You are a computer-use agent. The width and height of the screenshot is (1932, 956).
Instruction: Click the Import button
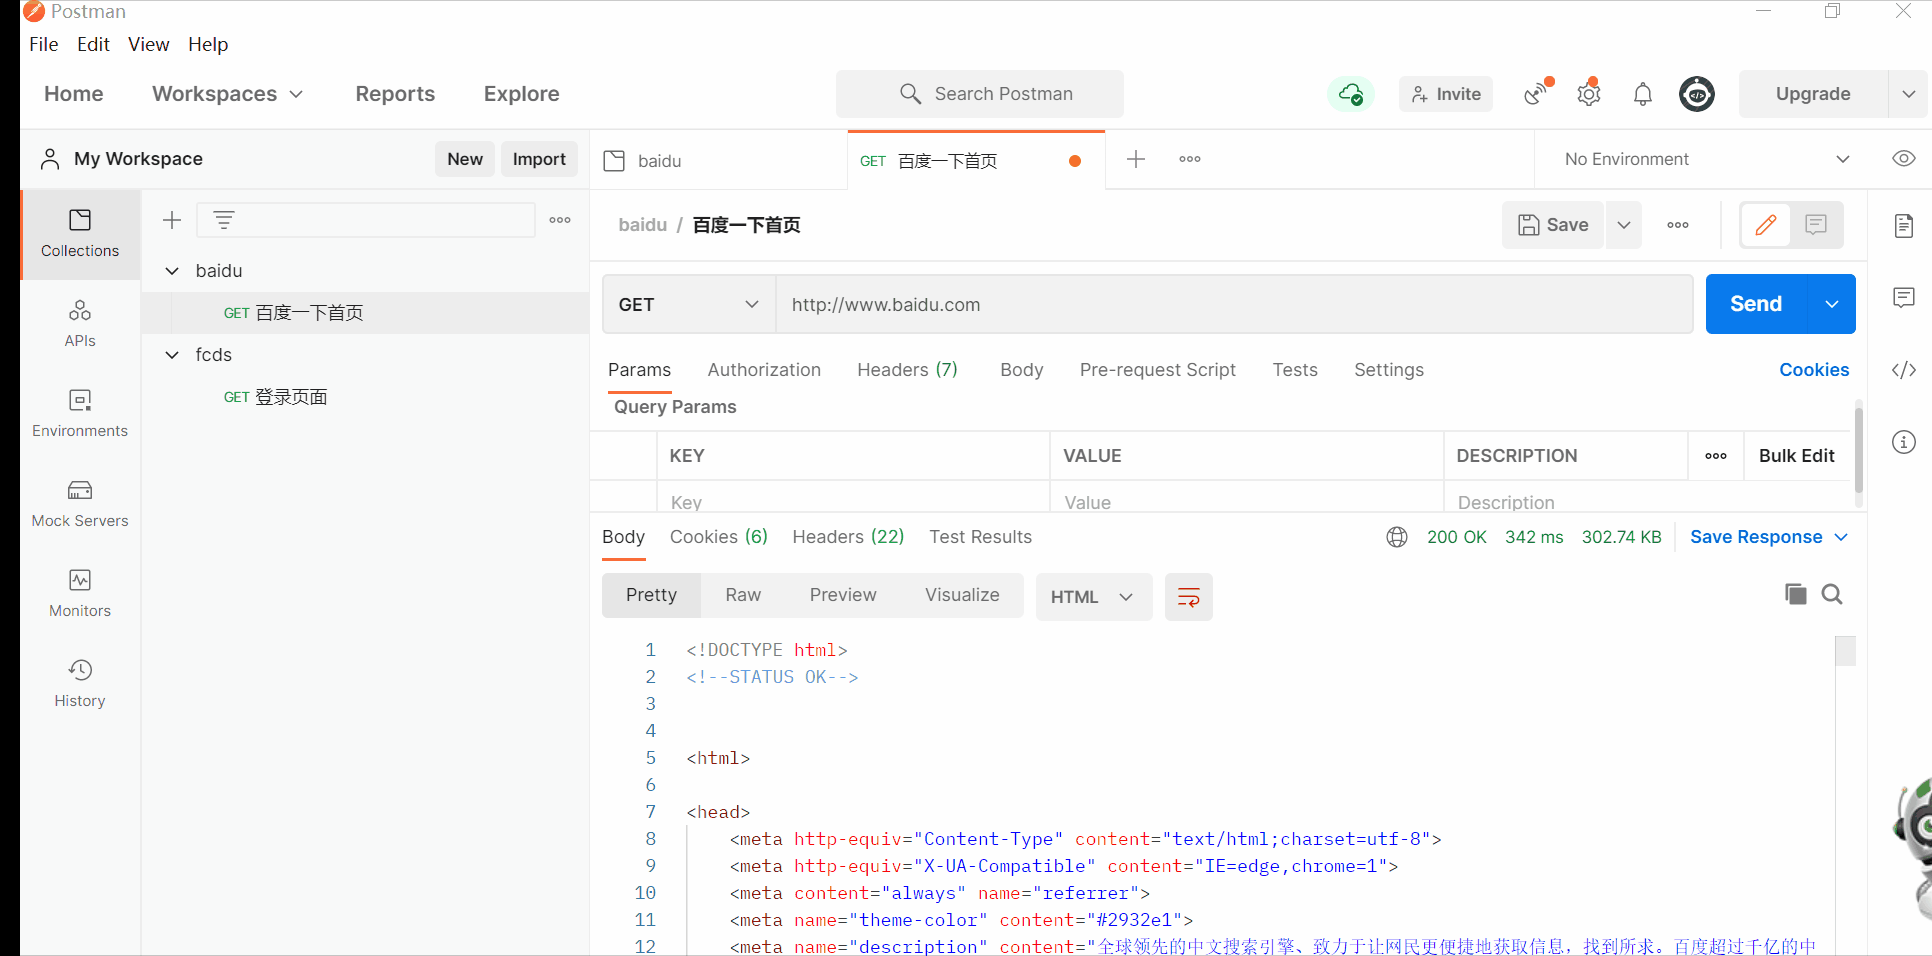pos(539,159)
